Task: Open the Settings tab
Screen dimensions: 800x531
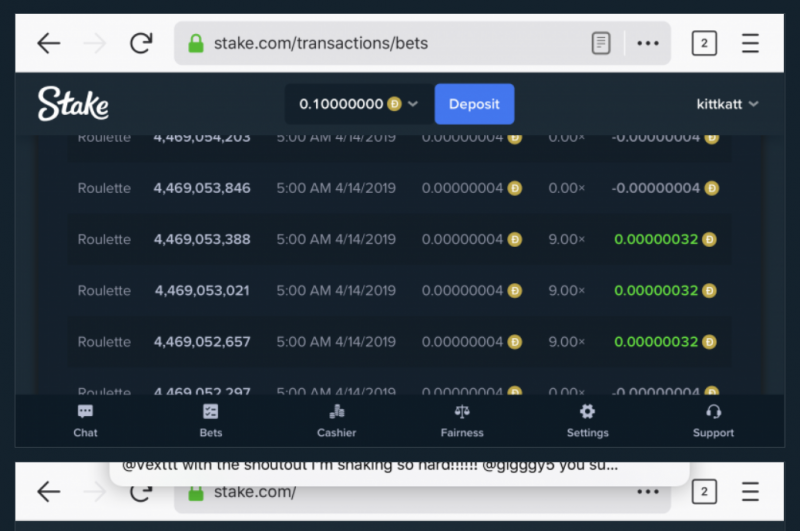Action: click(588, 421)
